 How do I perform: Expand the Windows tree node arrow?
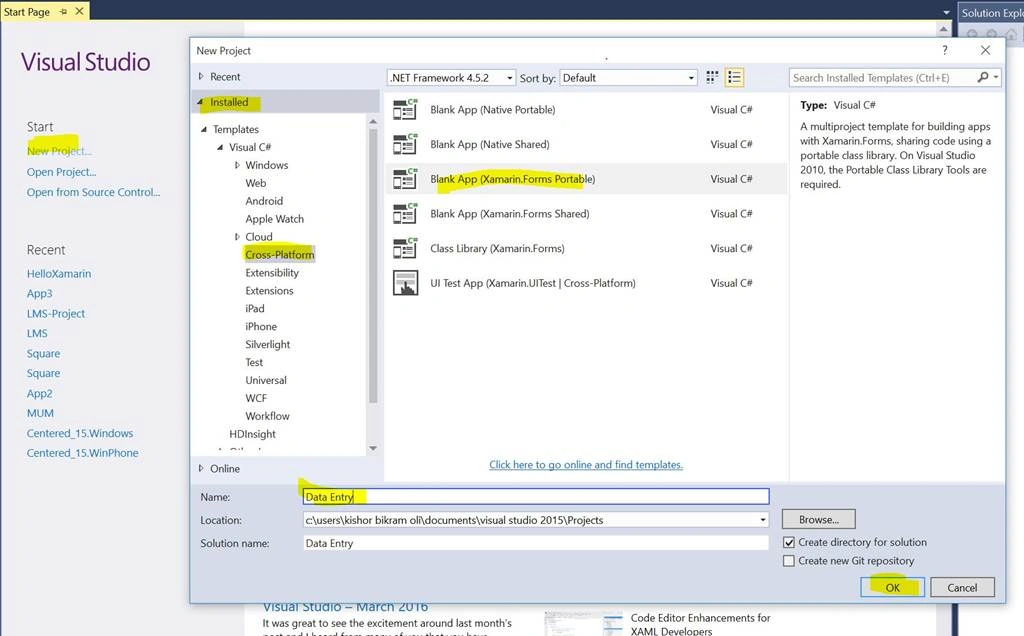tap(237, 165)
